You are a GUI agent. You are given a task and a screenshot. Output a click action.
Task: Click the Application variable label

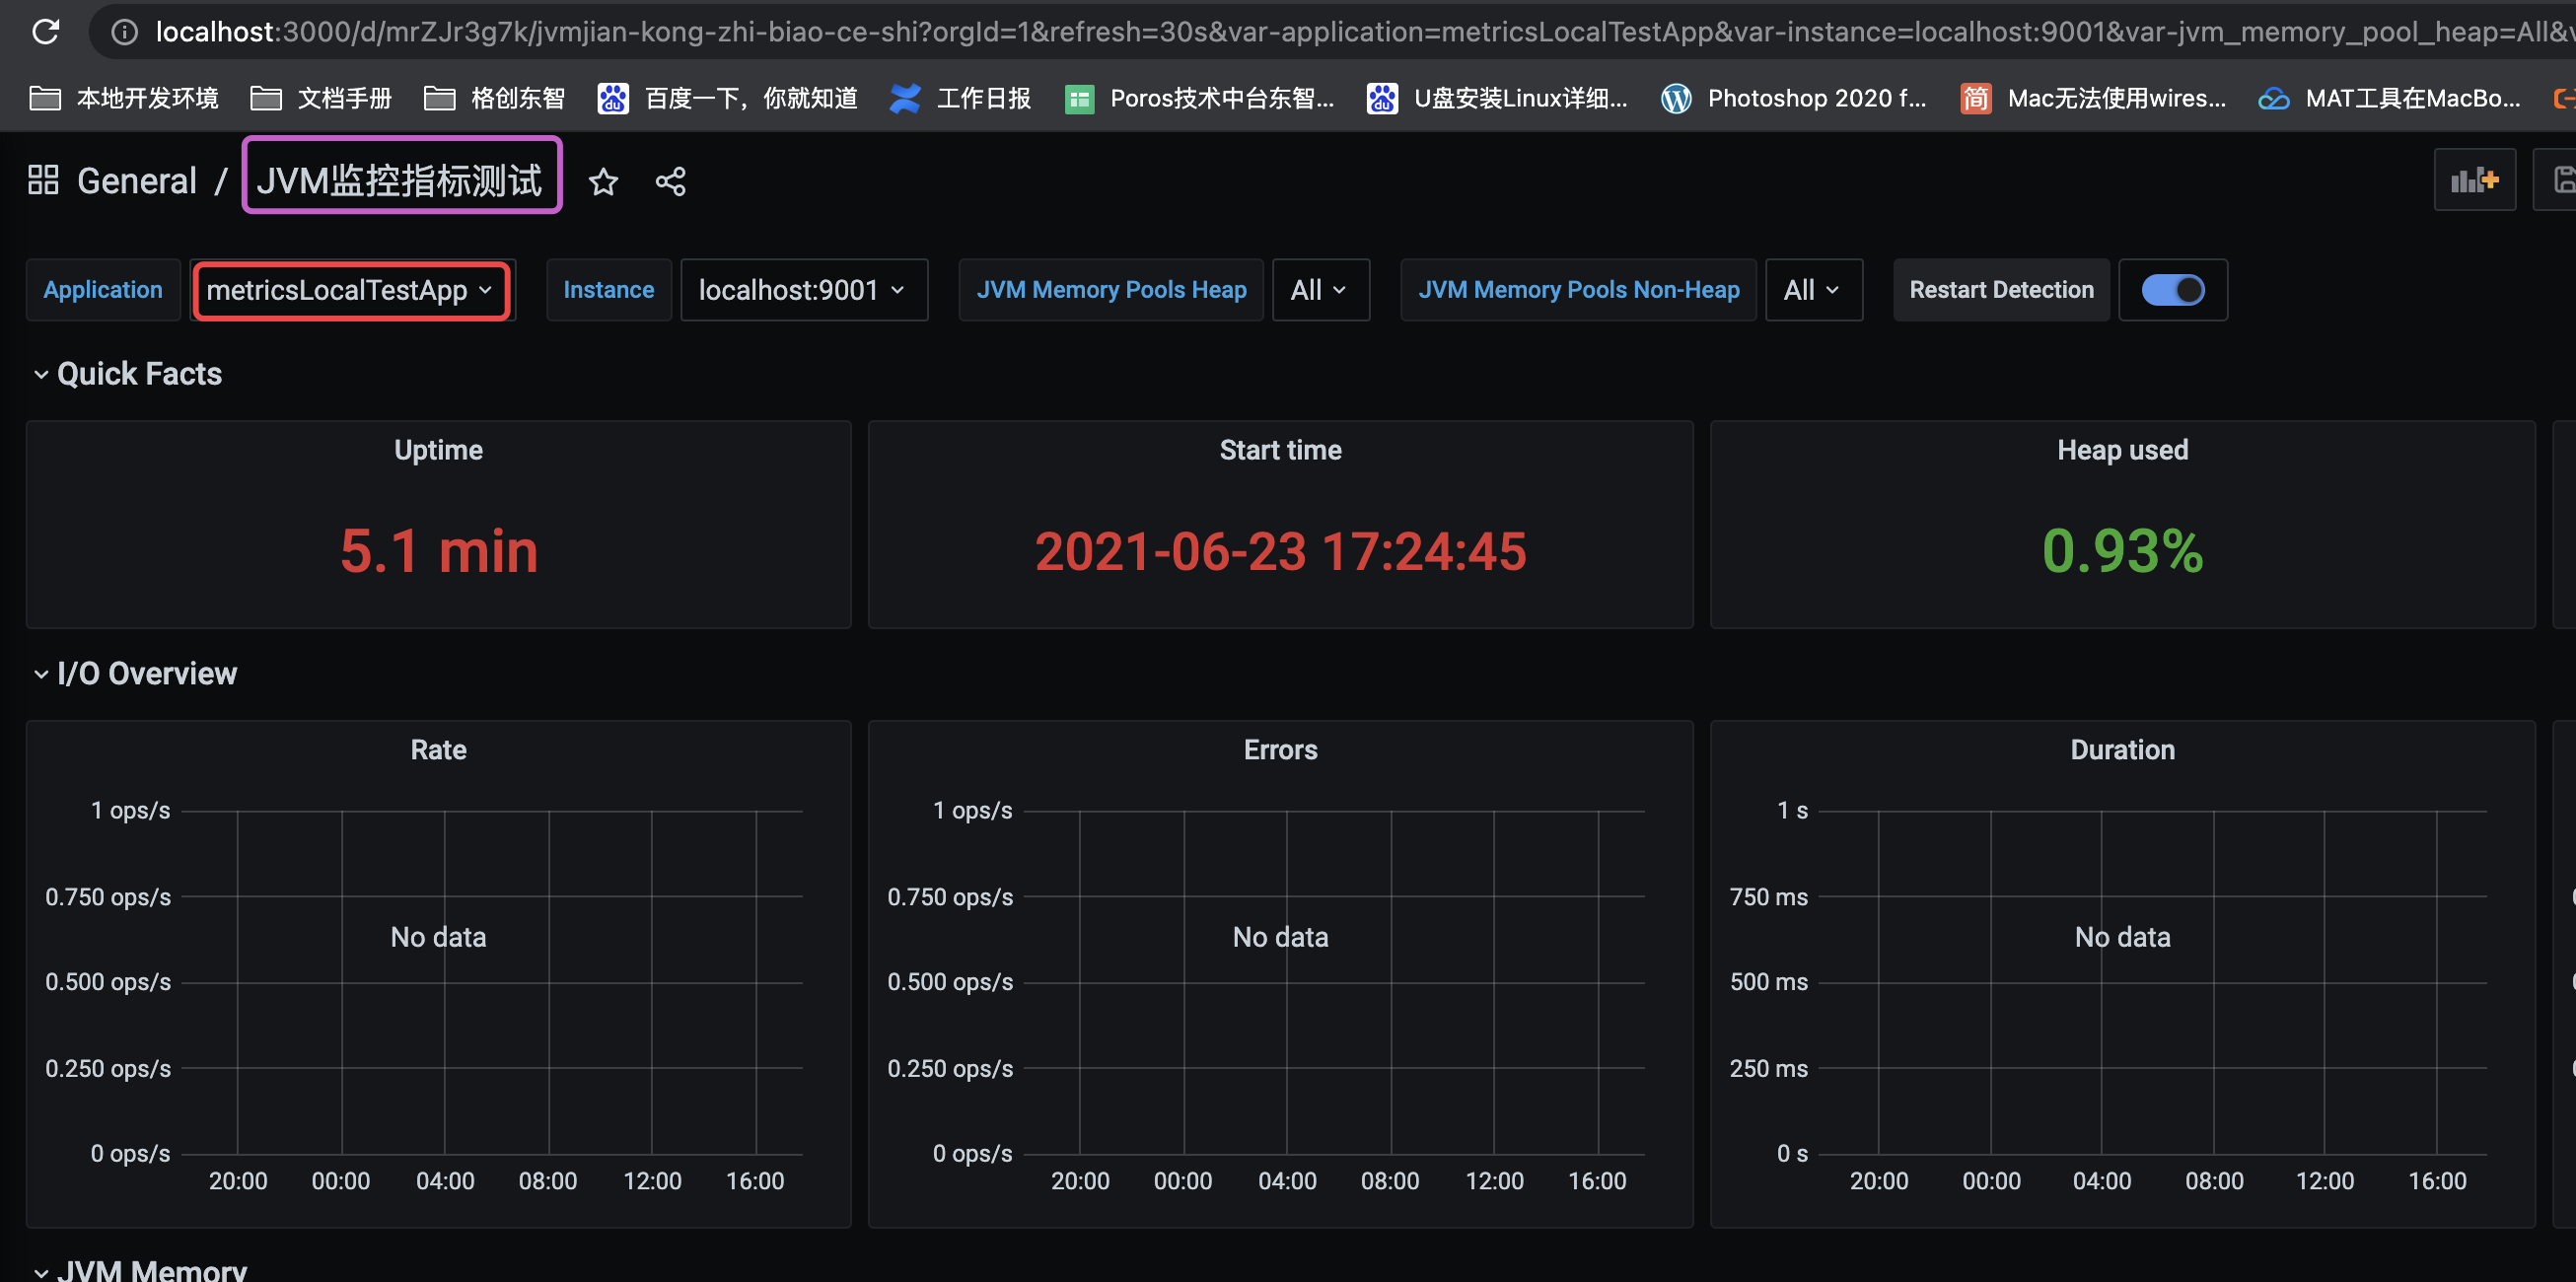pos(103,290)
